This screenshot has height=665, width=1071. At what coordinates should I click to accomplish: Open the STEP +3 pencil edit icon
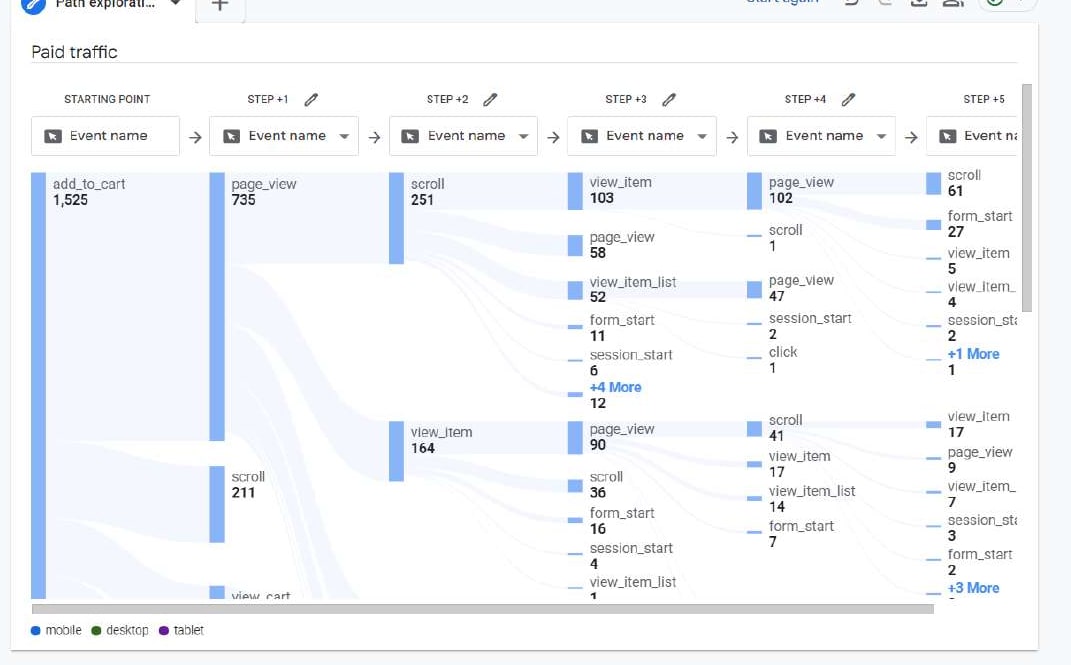point(669,100)
